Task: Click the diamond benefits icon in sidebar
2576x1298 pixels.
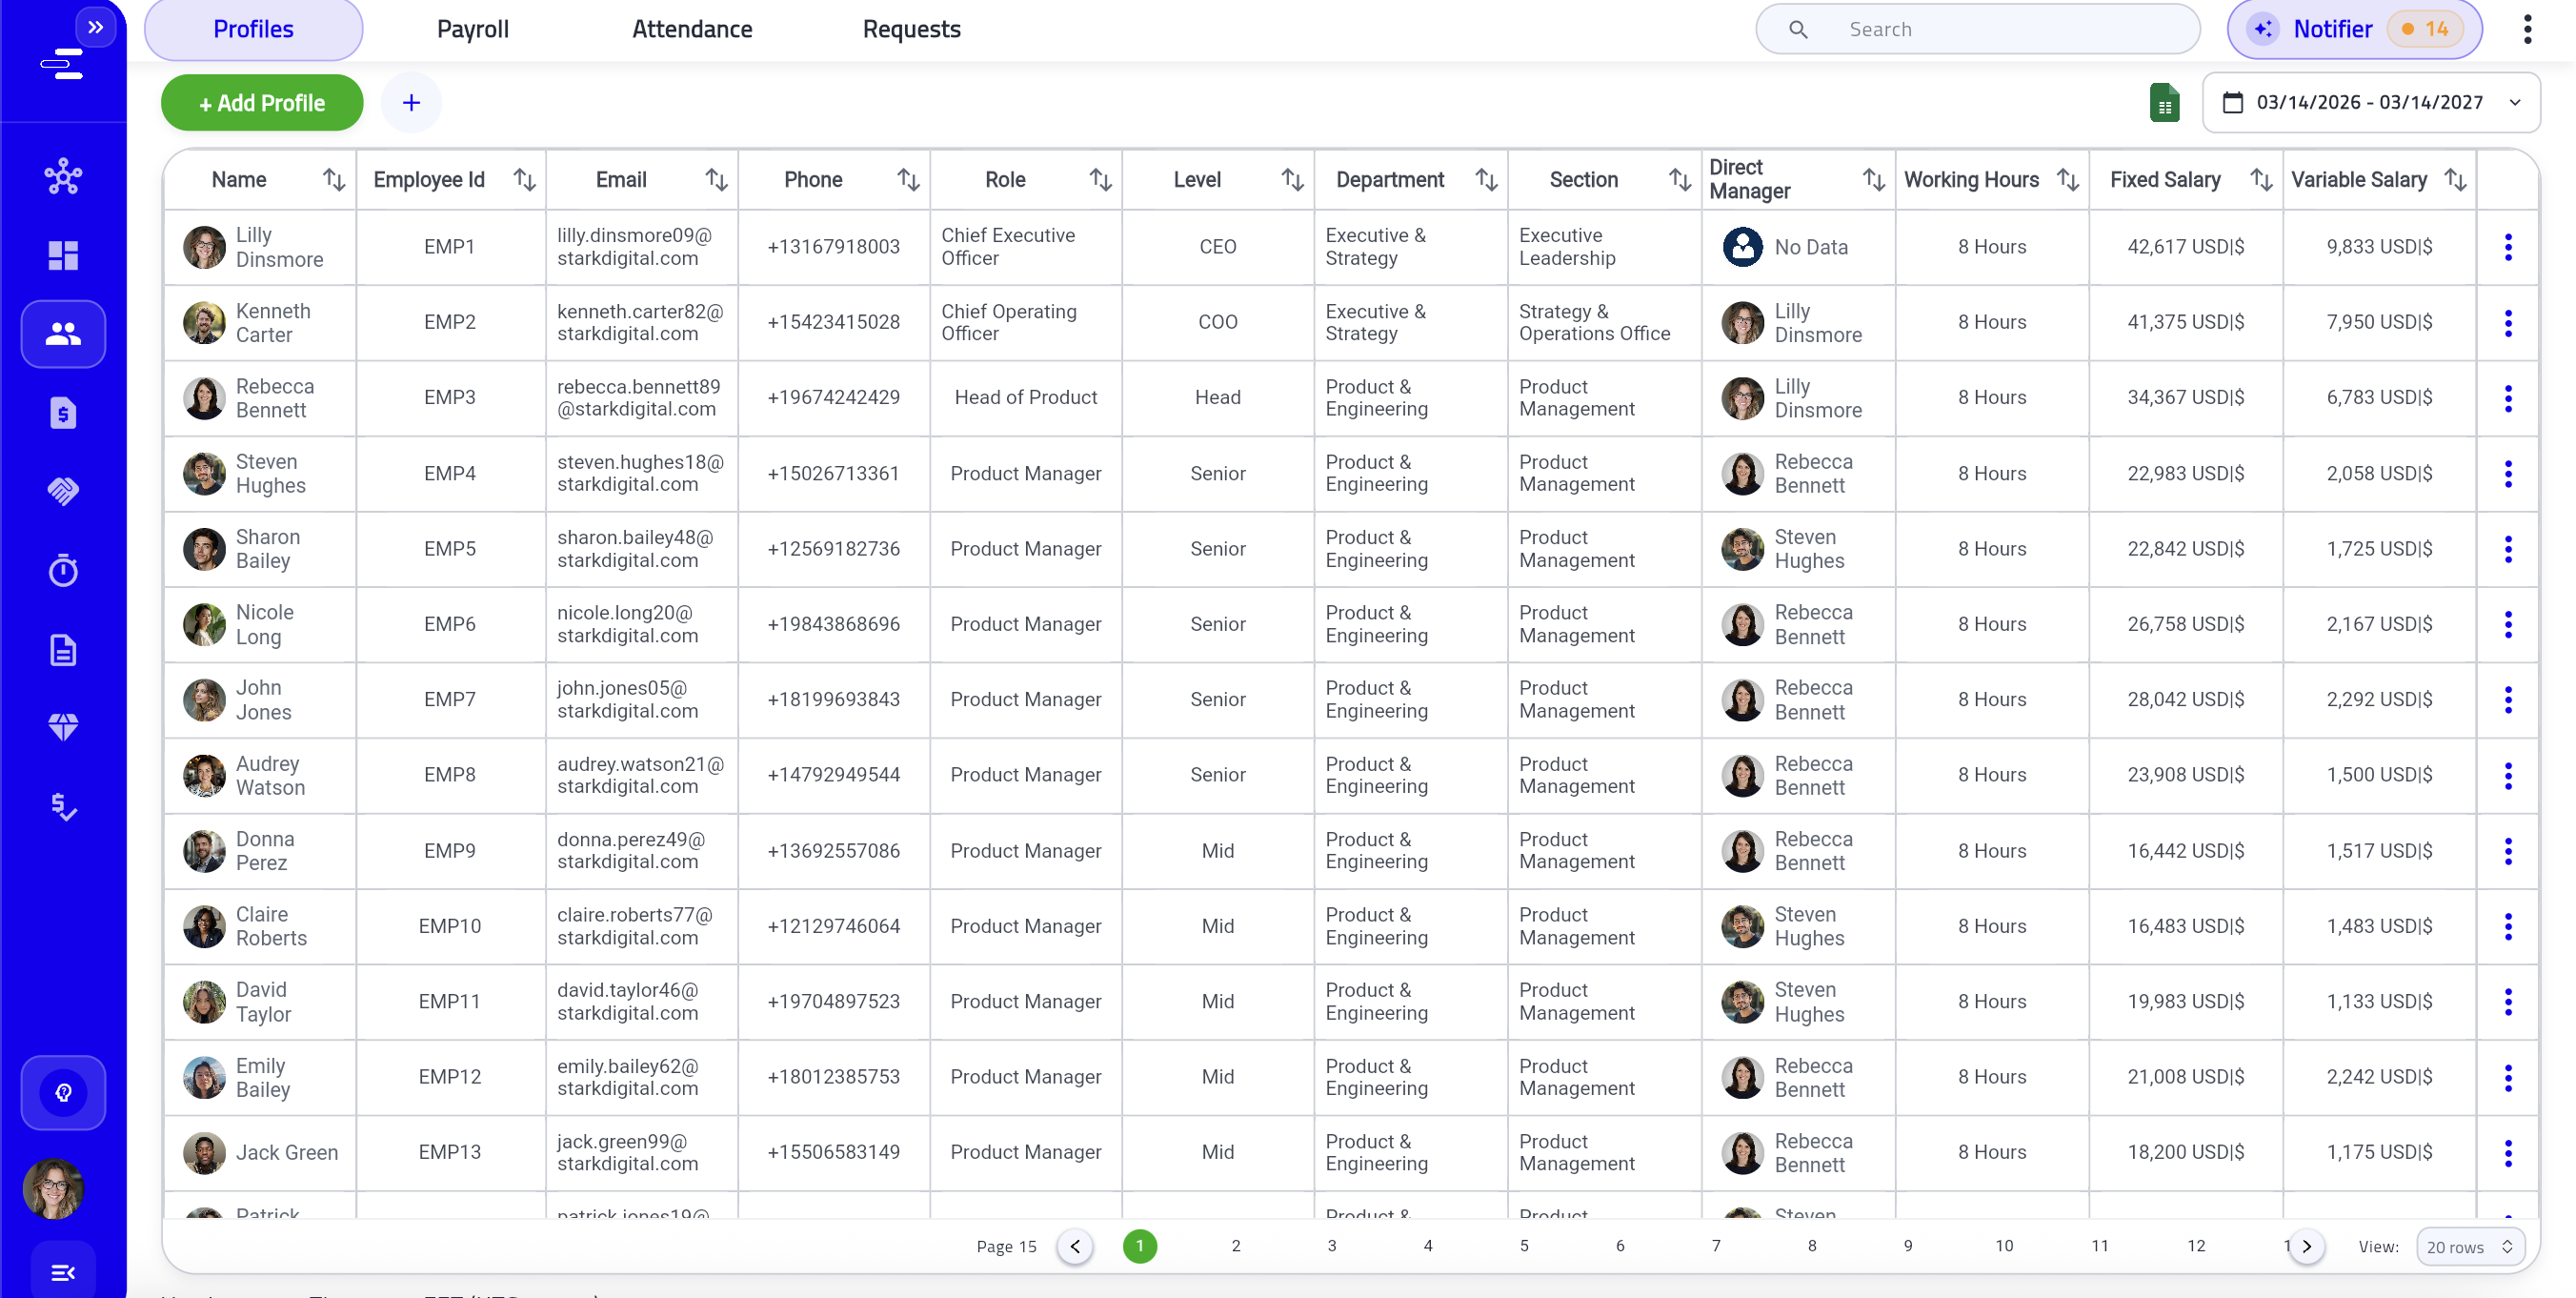Action: [63, 727]
